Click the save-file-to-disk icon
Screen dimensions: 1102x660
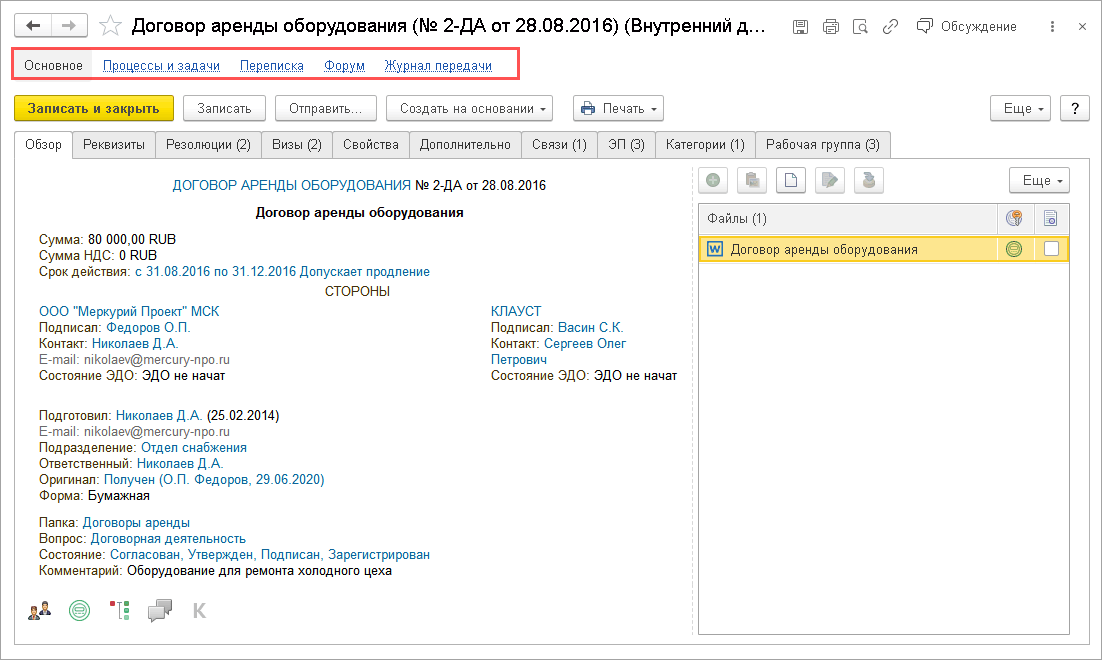tap(866, 180)
